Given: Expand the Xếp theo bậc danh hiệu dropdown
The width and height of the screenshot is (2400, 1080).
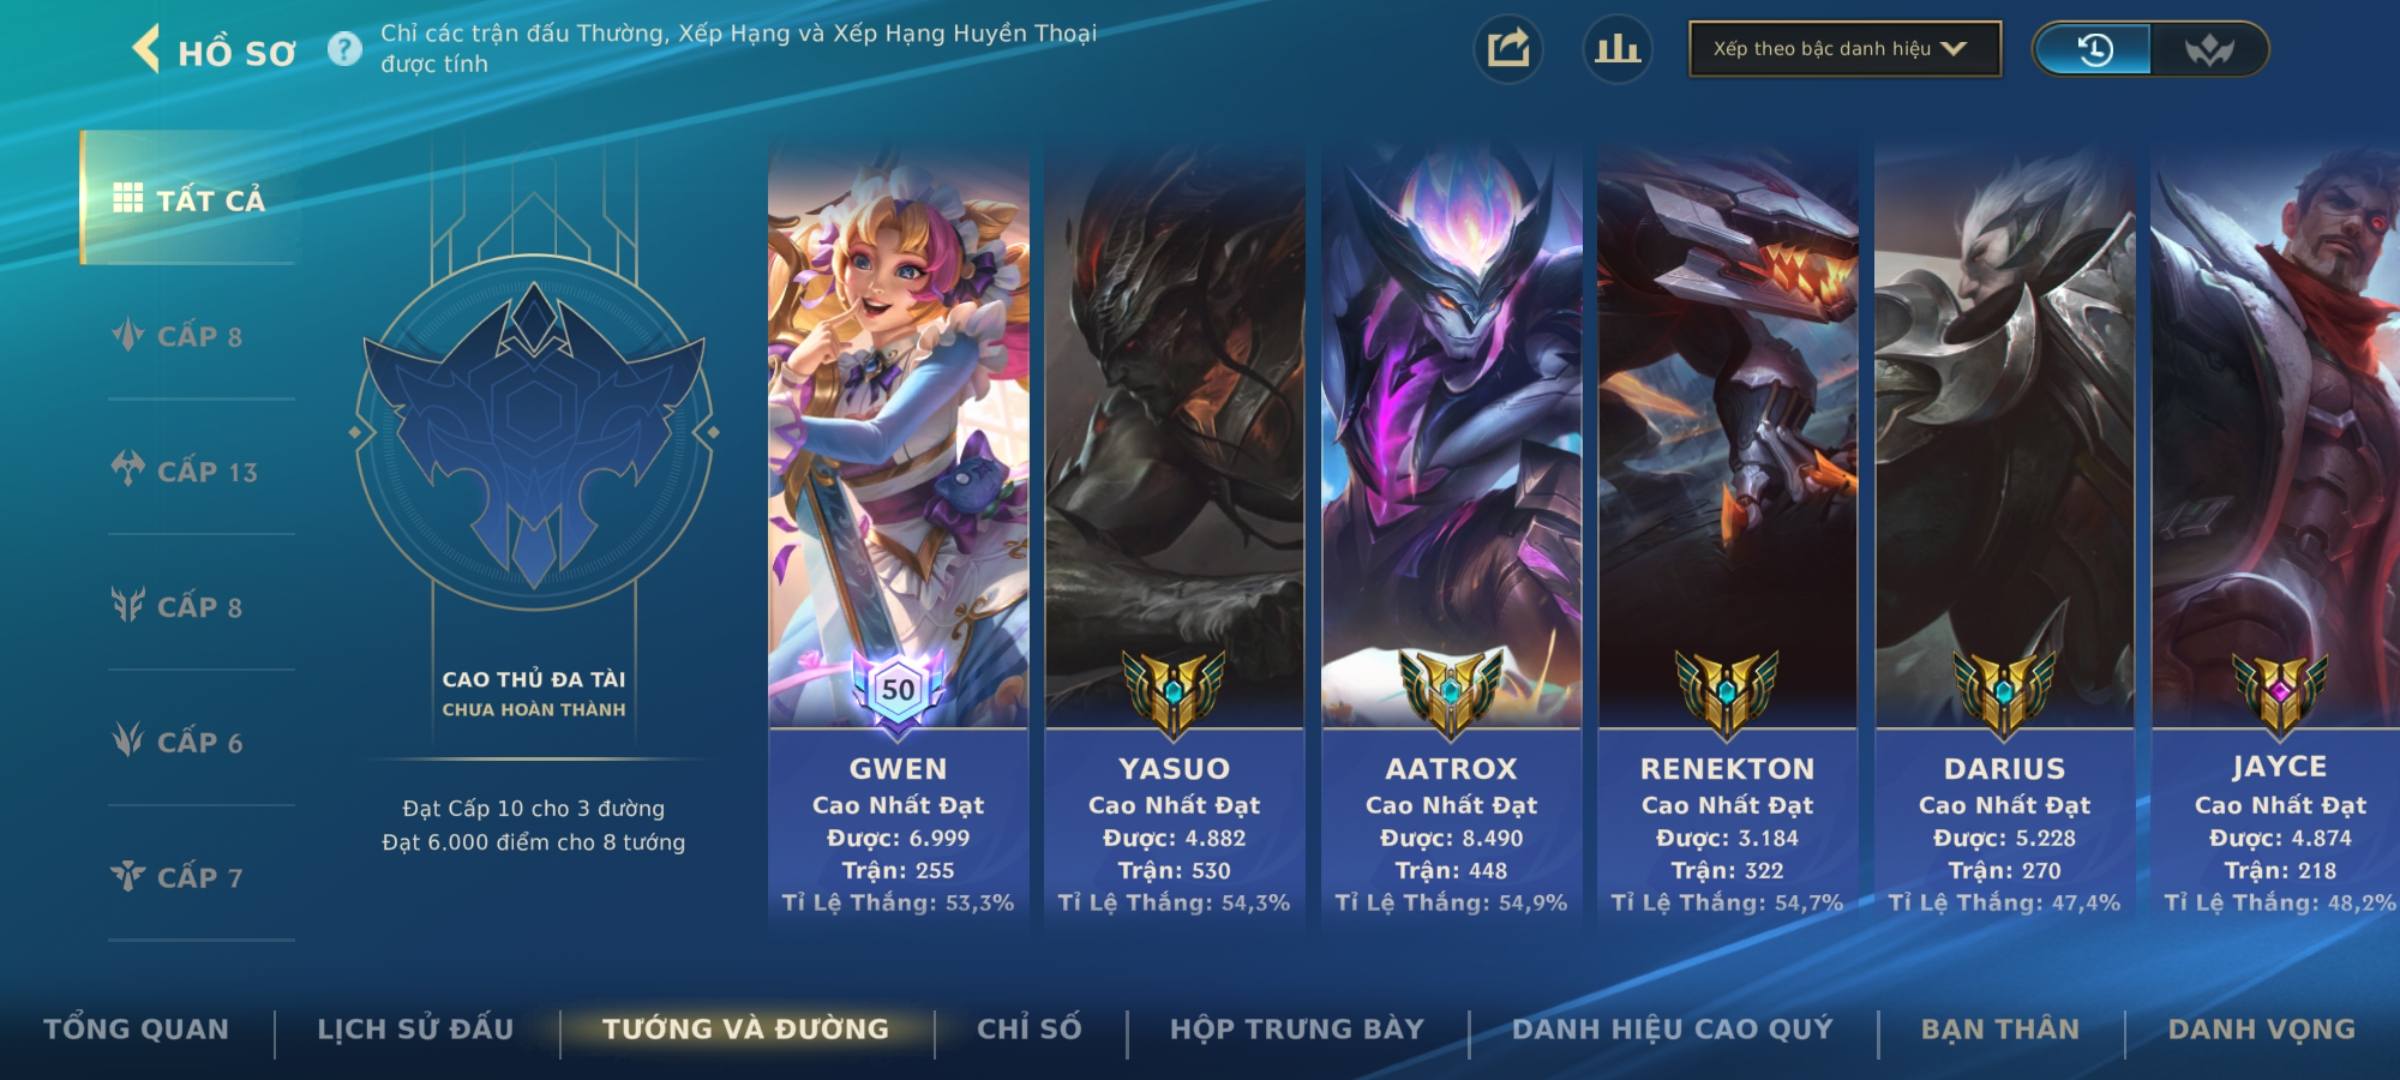Looking at the screenshot, I should click(x=1845, y=49).
